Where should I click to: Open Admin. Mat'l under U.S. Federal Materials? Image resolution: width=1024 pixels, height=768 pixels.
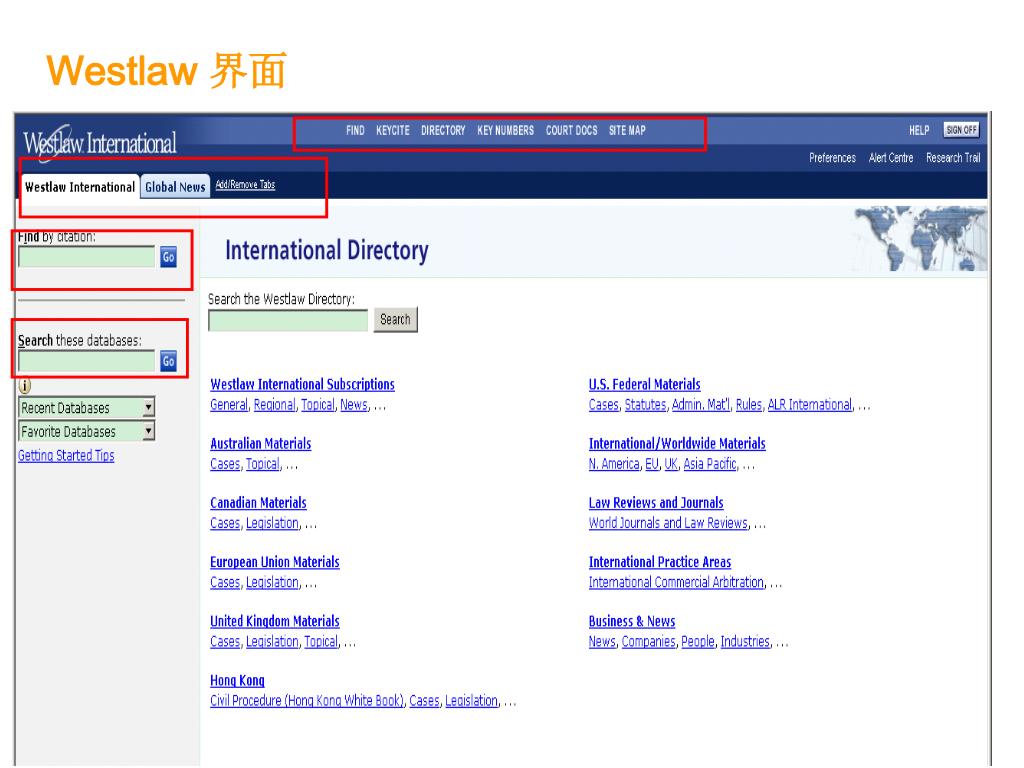pos(701,405)
